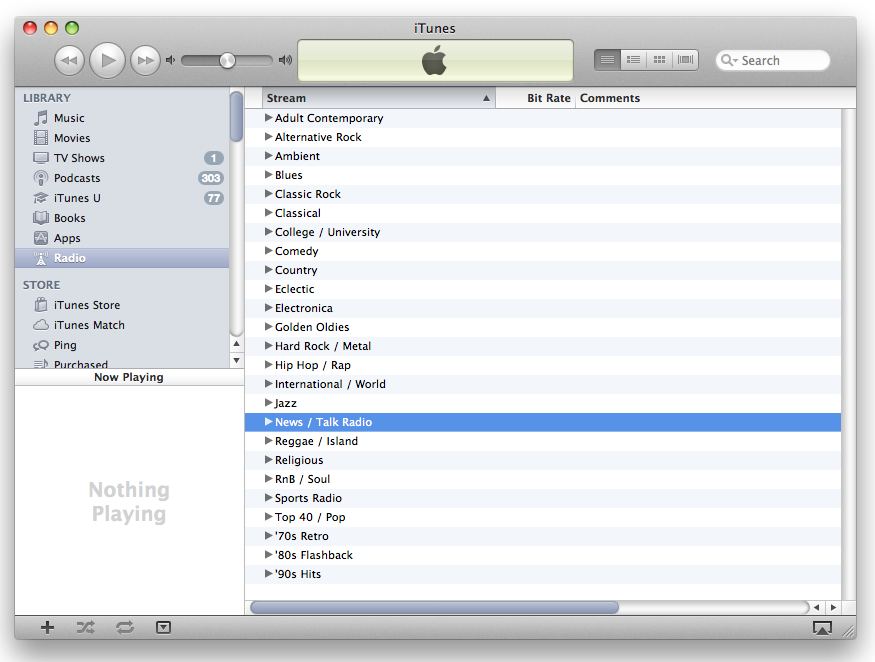Open TV Shows in sidebar

(122, 158)
